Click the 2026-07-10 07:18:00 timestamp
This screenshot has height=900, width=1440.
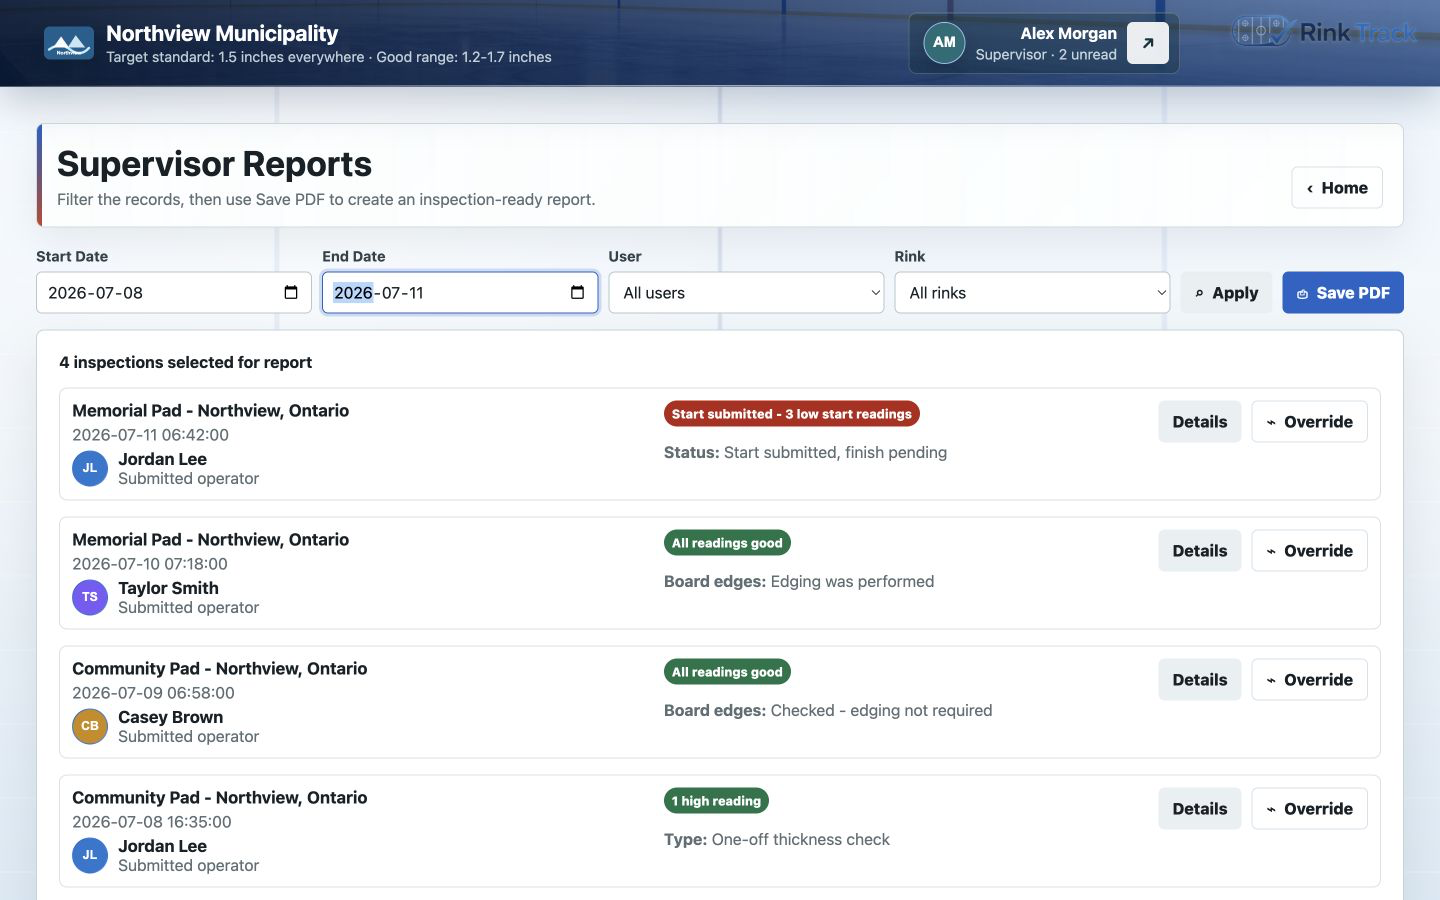pos(150,564)
